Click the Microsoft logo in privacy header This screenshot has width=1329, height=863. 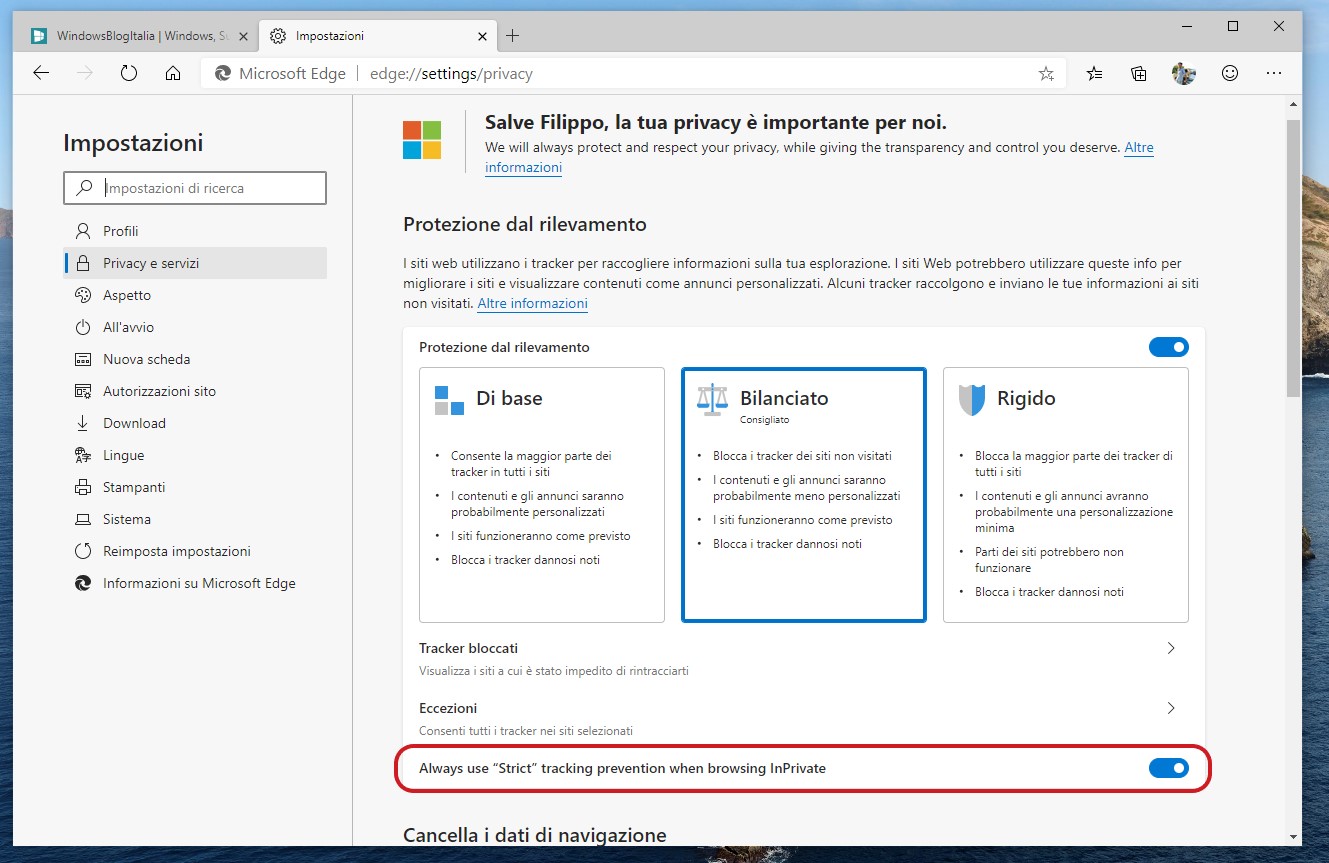[422, 140]
